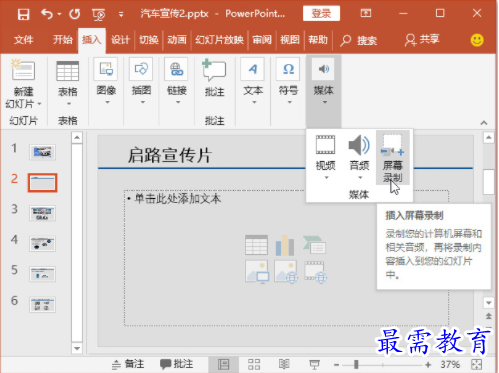Open the 文本 text group
This screenshot has height=373, width=499.
(253, 82)
